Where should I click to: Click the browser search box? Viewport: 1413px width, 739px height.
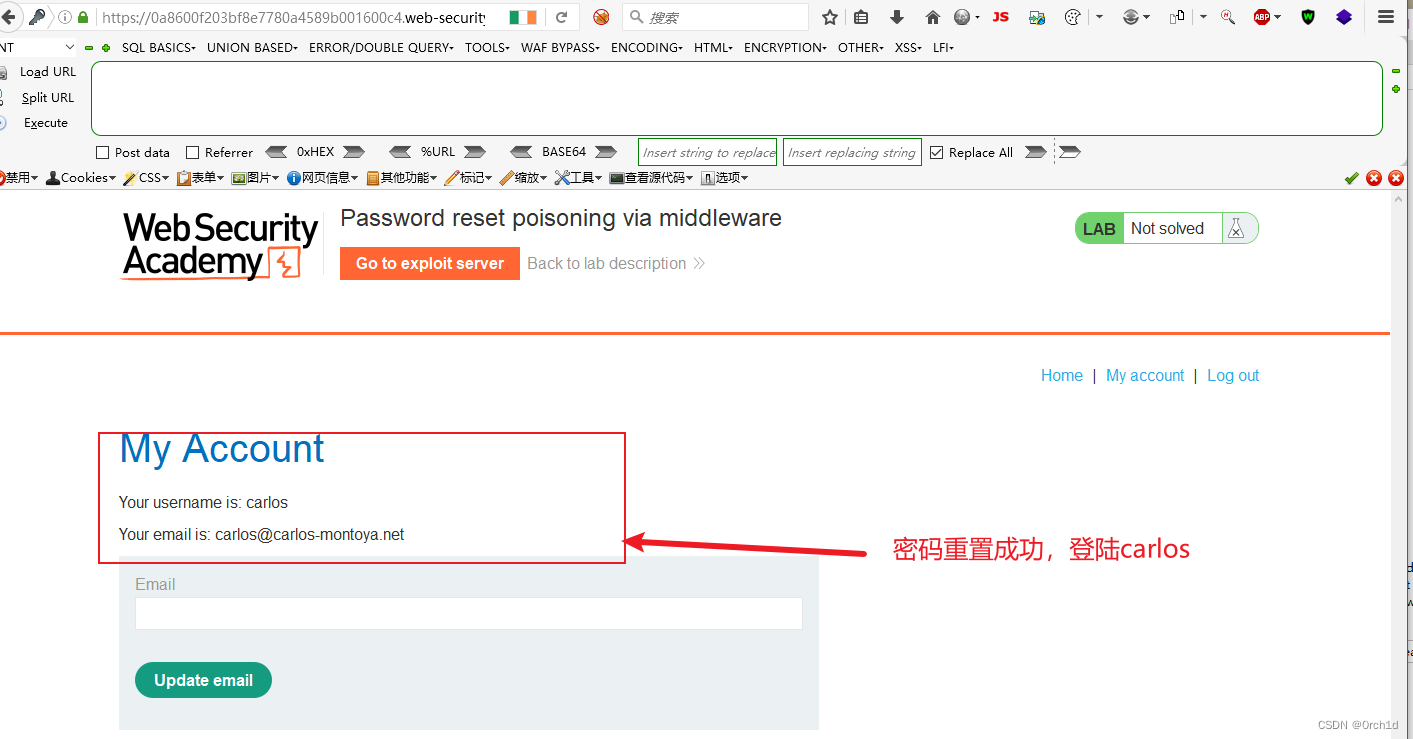point(715,17)
